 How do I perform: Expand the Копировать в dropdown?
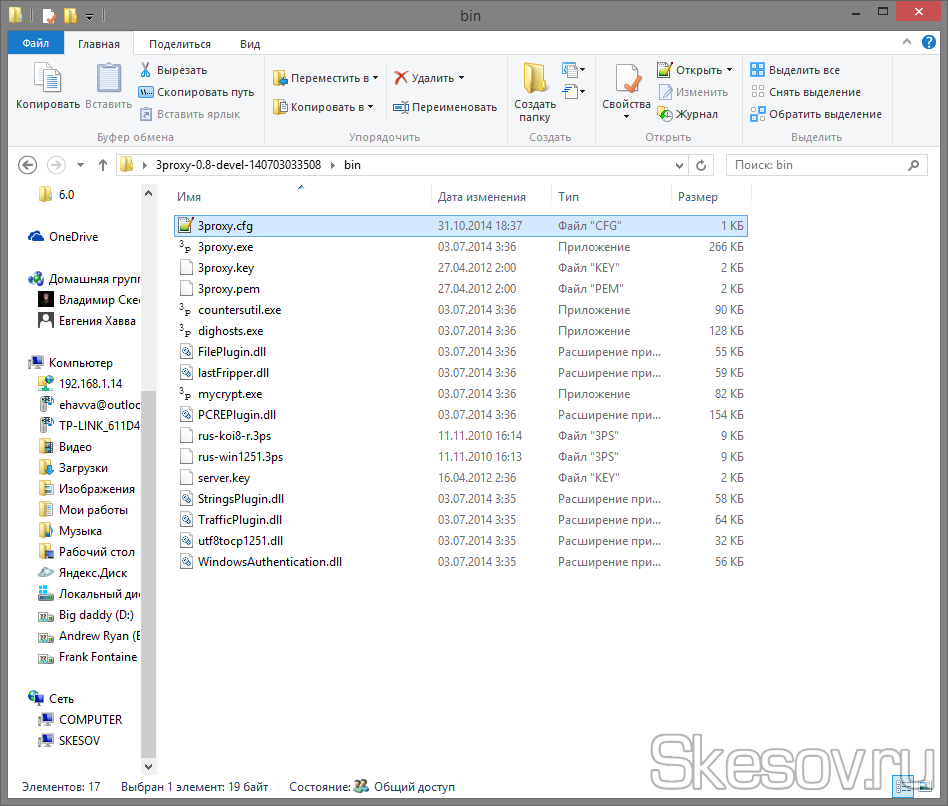pyautogui.click(x=370, y=107)
